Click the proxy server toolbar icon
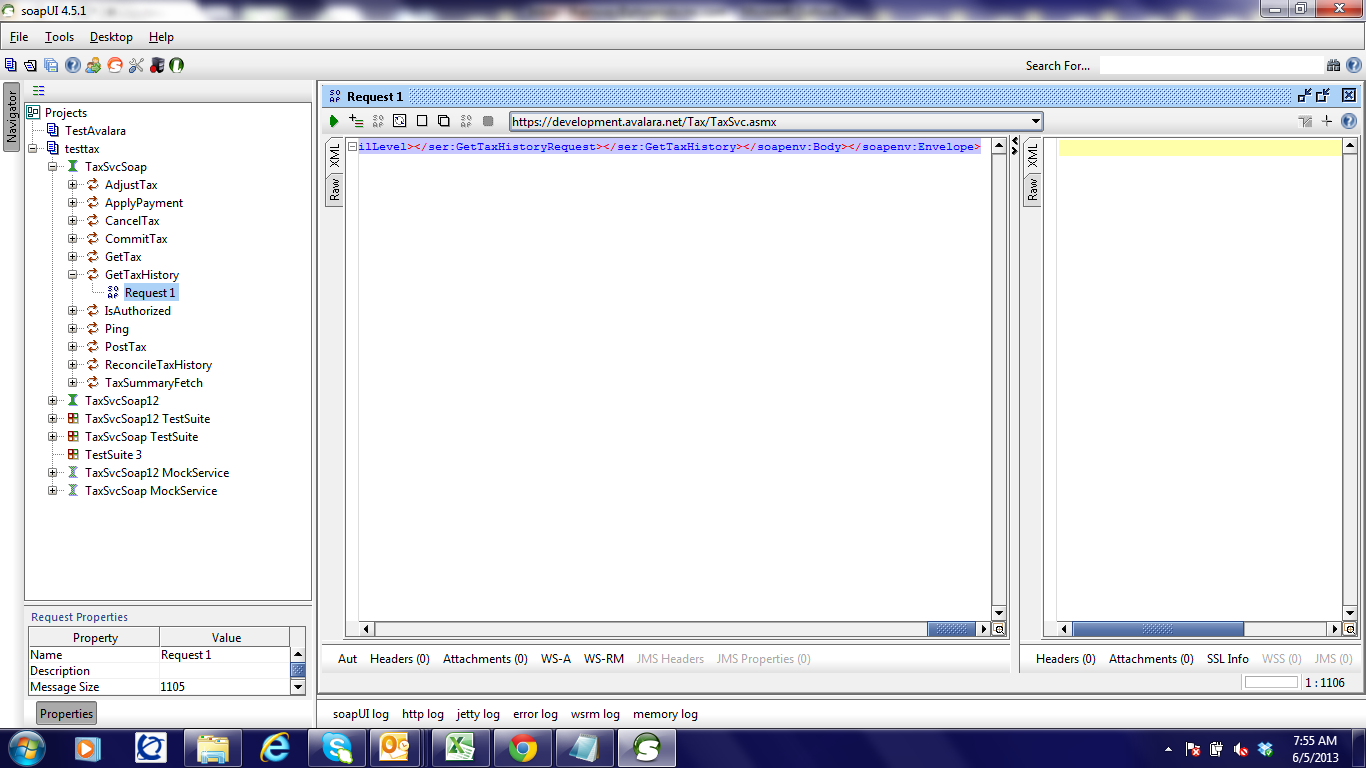Image resolution: width=1366 pixels, height=768 pixels. [x=156, y=65]
